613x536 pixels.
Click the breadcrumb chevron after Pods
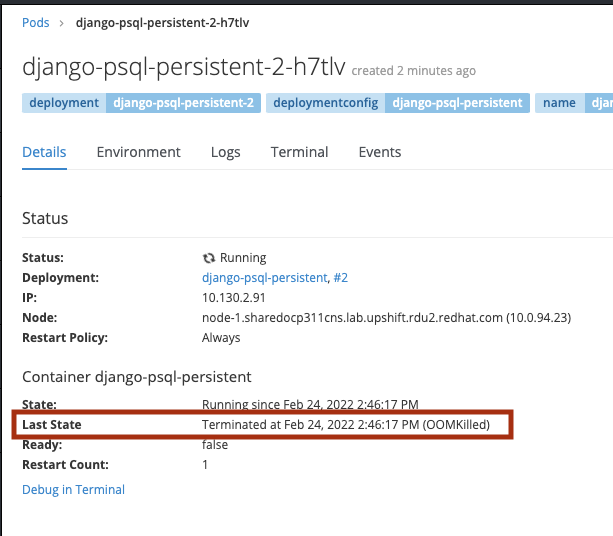62,22
